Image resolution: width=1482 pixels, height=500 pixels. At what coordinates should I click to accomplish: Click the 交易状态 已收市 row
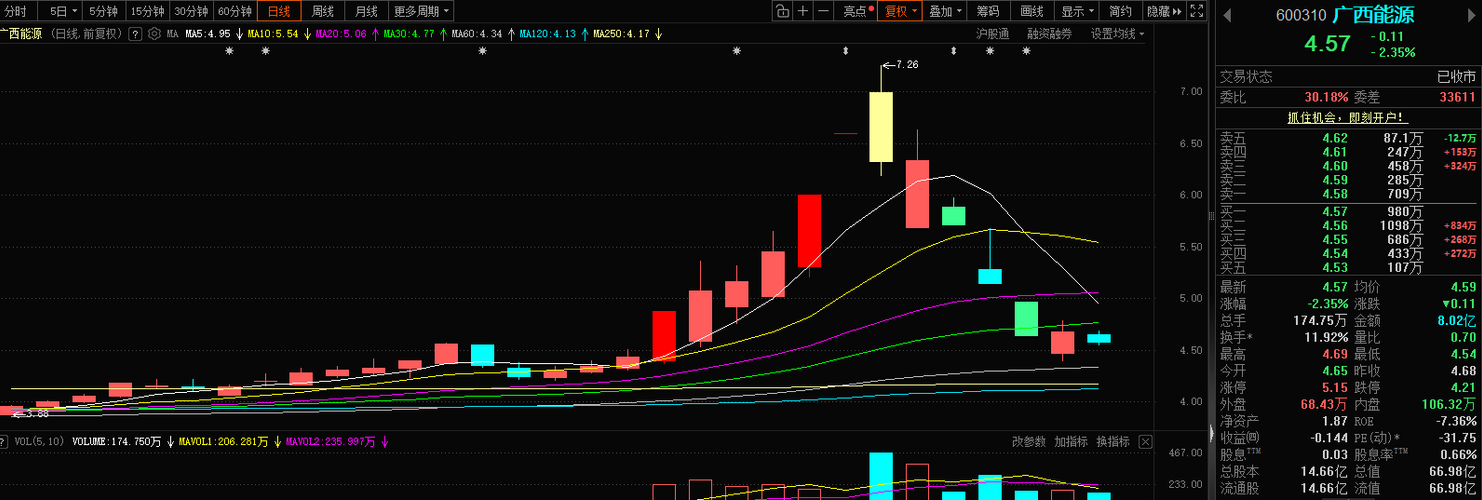pyautogui.click(x=1347, y=77)
